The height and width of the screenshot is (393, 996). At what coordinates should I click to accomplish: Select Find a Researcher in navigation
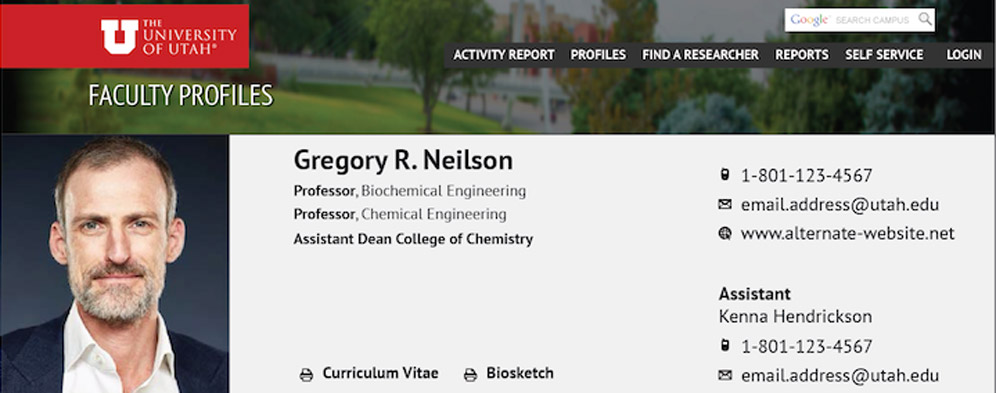click(700, 55)
